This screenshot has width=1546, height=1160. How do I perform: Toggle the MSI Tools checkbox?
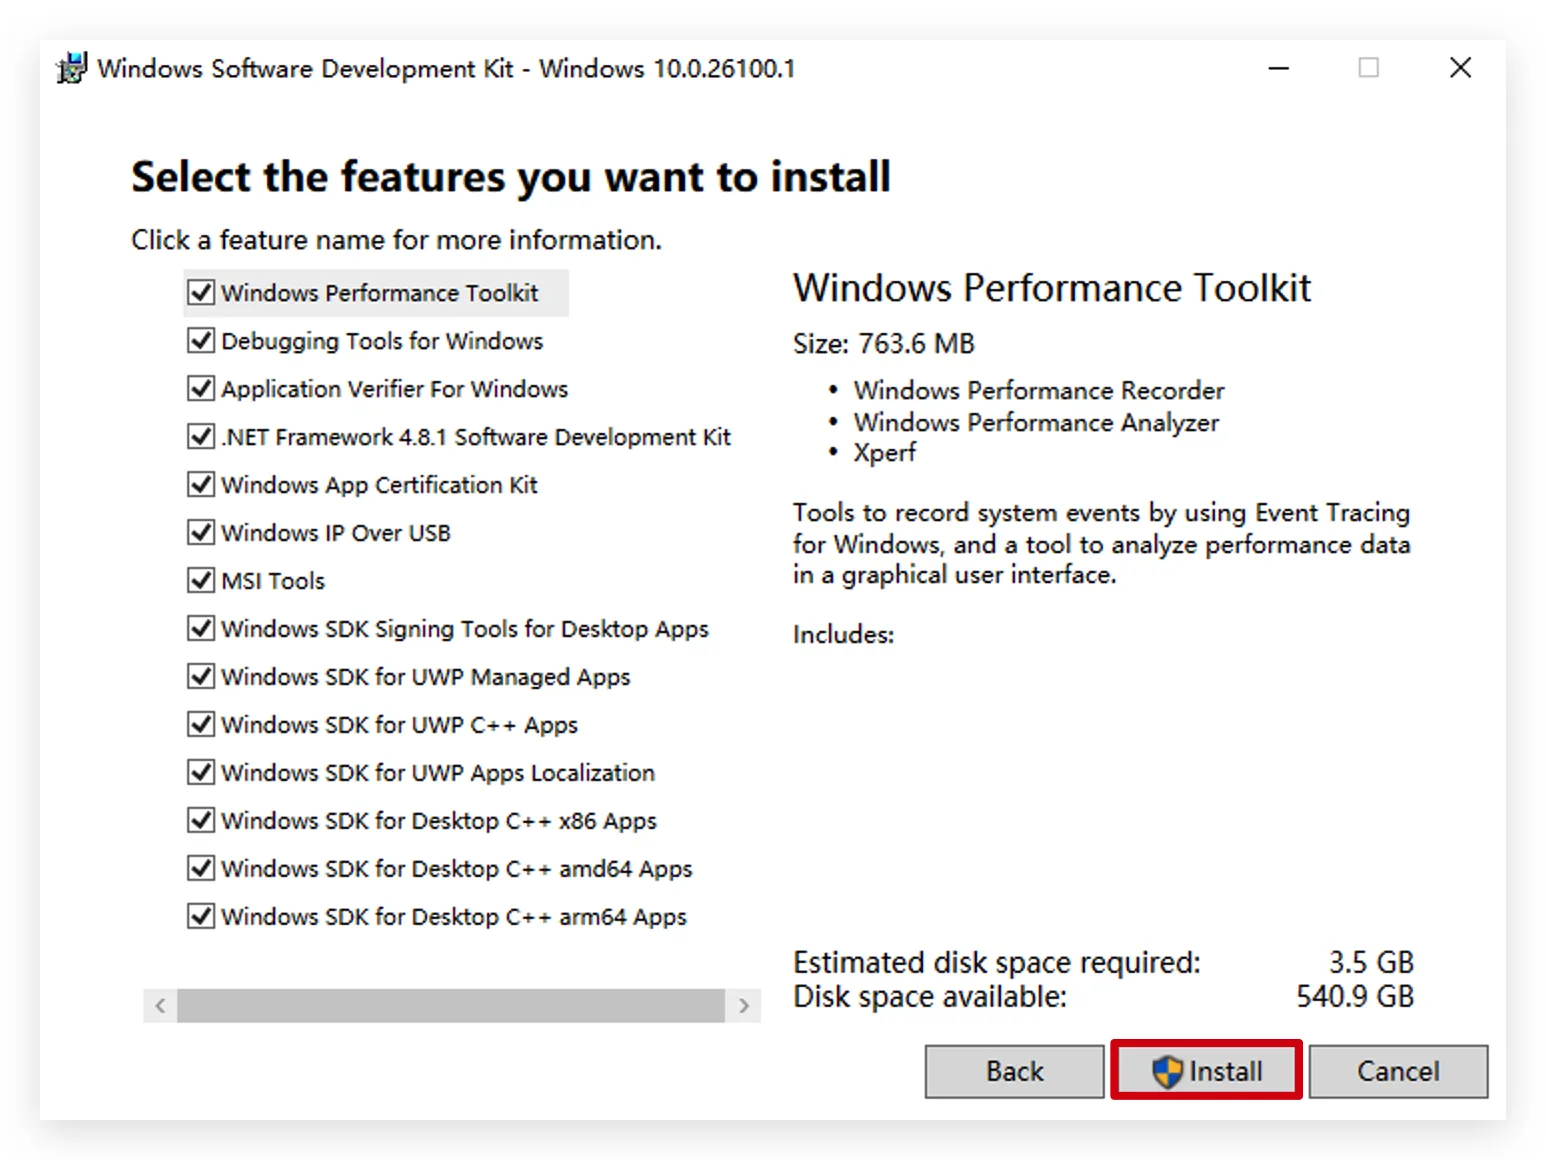tap(201, 580)
